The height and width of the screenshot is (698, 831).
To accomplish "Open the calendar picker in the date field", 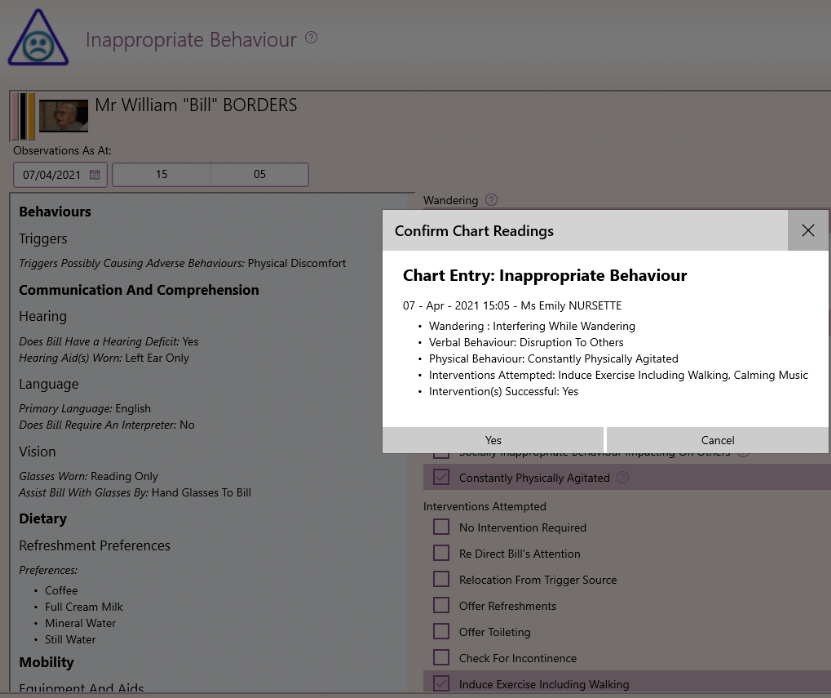I will [92, 174].
